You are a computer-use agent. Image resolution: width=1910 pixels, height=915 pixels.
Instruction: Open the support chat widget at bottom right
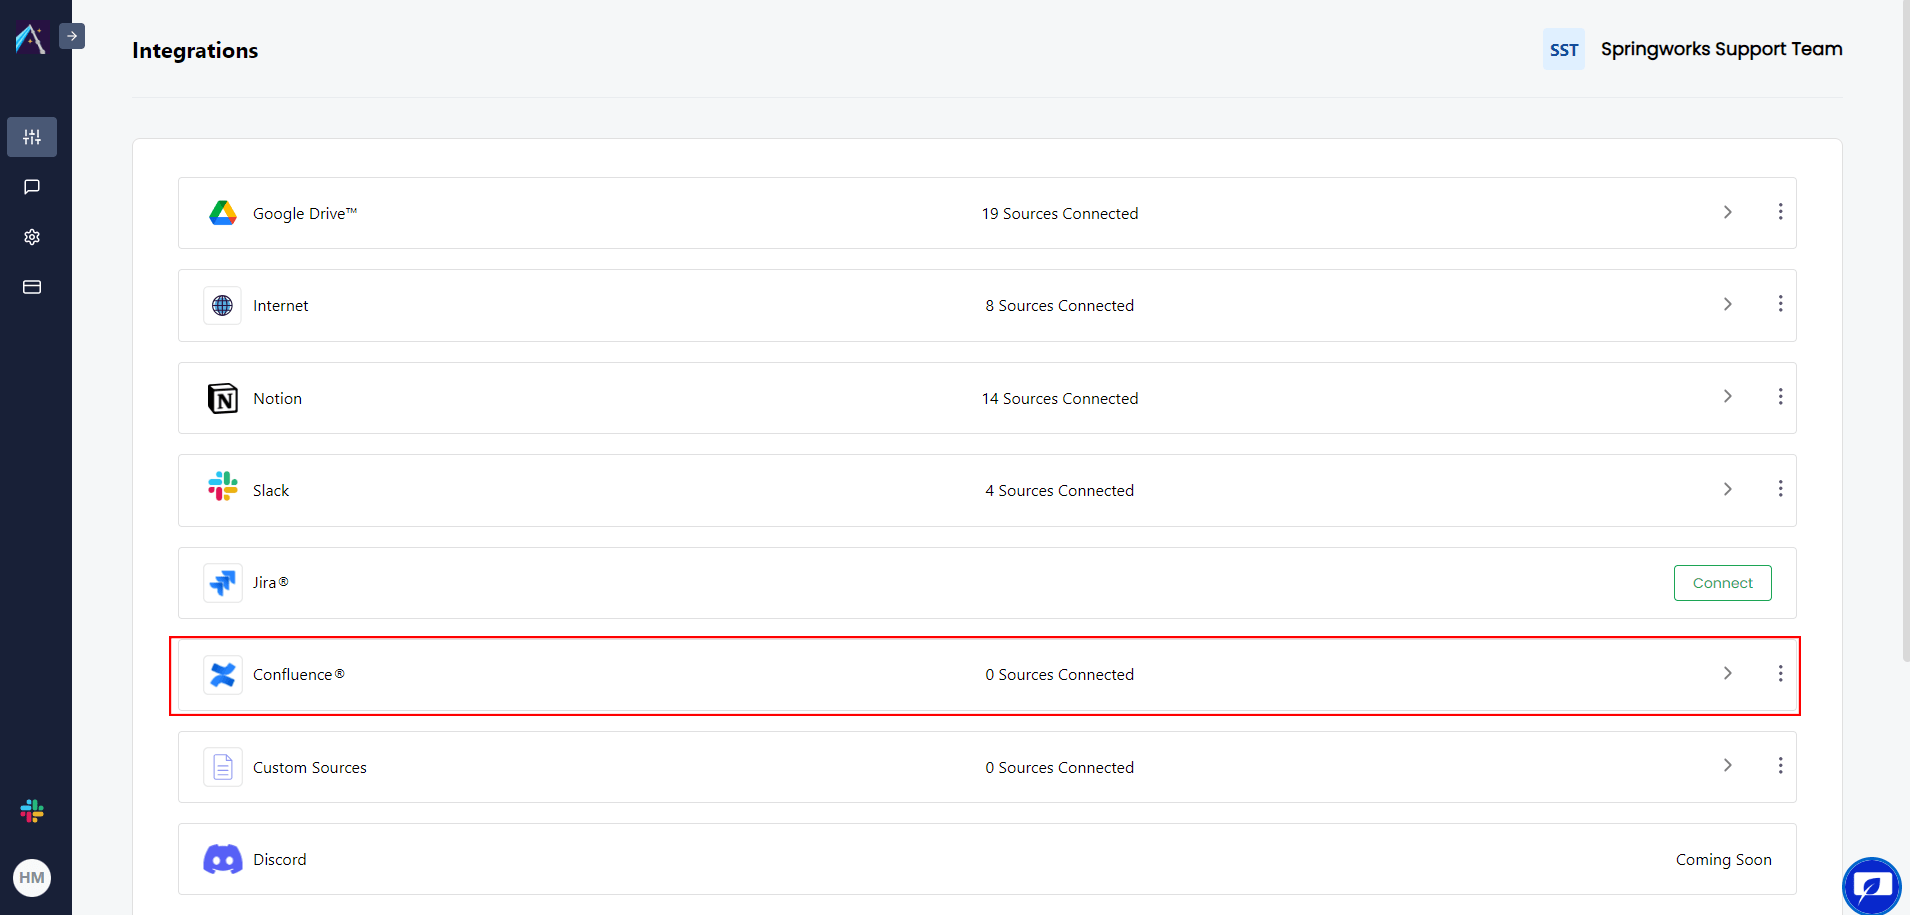[1870, 886]
